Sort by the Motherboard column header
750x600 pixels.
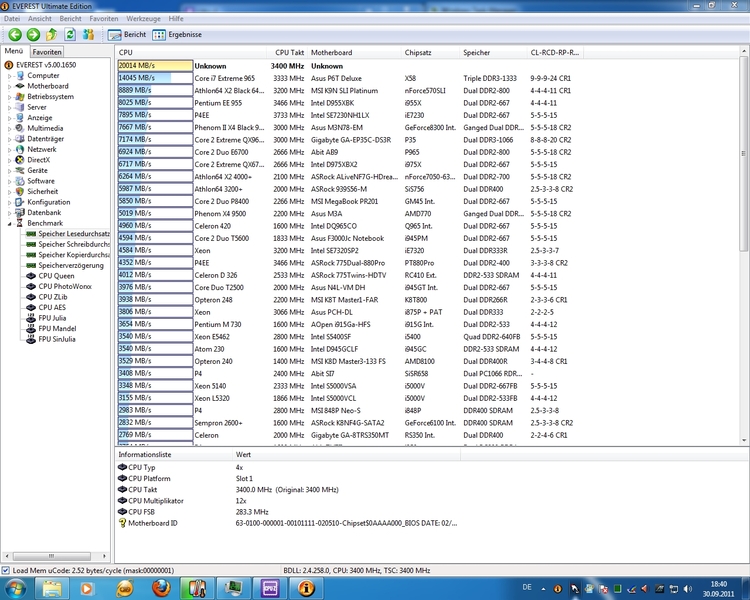point(354,53)
